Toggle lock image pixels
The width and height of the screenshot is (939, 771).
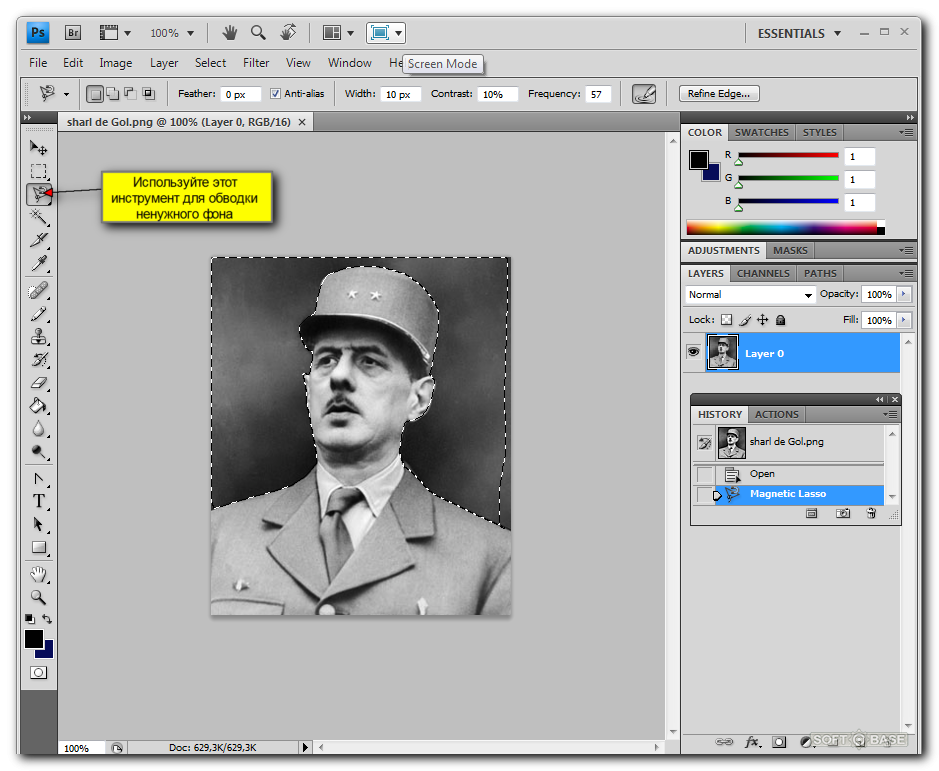(x=745, y=320)
